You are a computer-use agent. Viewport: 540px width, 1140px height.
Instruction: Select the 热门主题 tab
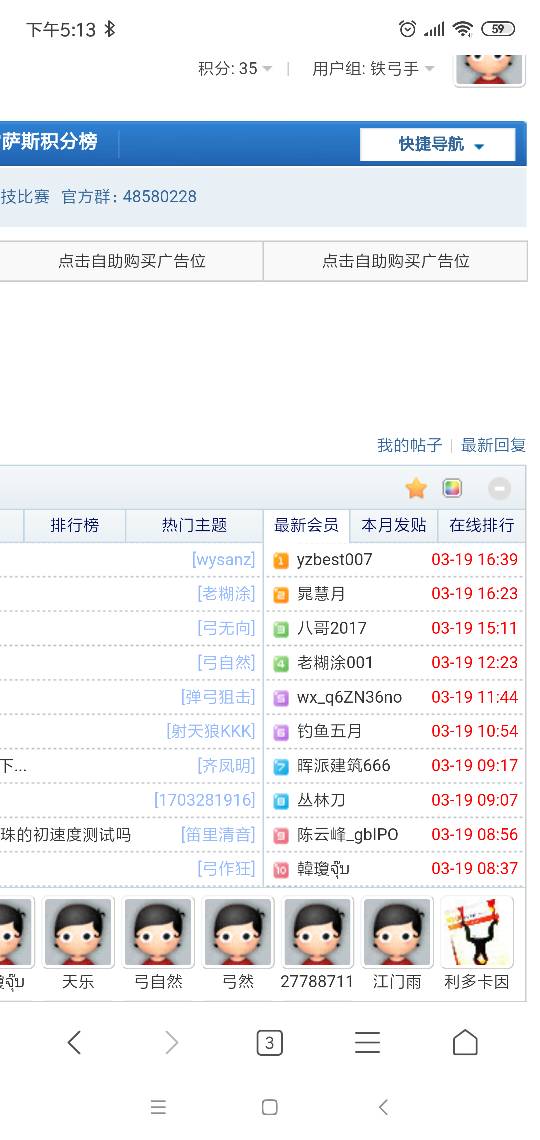click(194, 525)
